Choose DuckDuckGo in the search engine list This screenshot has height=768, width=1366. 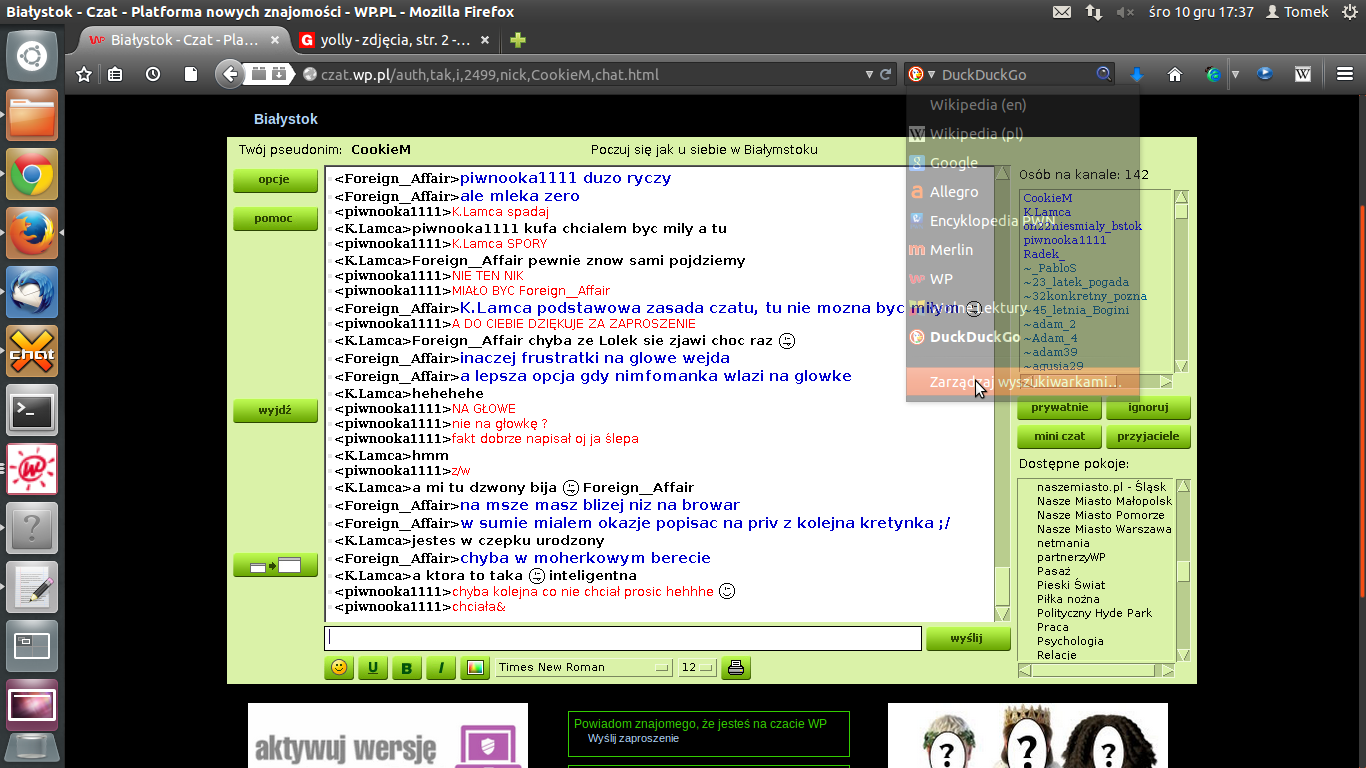coord(1023,337)
